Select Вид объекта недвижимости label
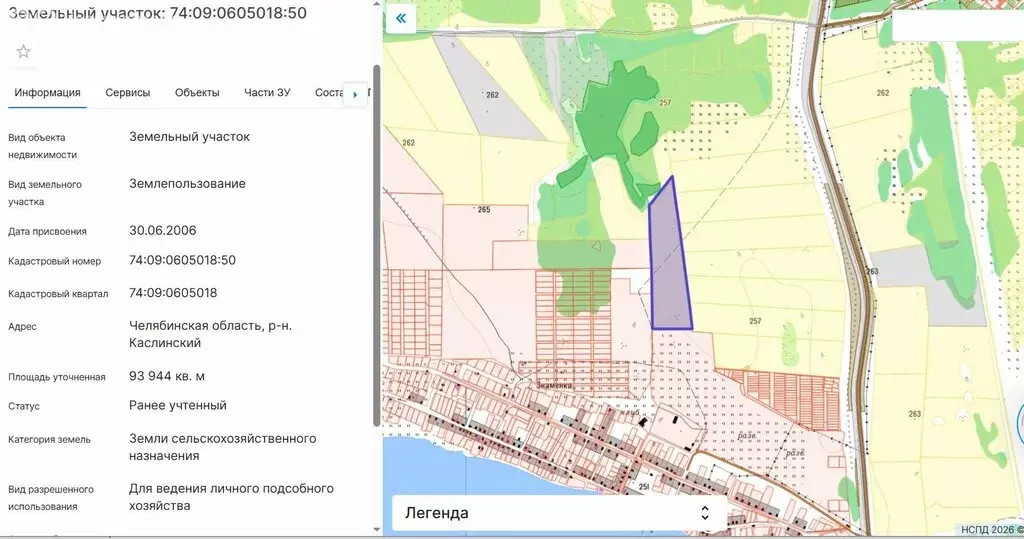The width and height of the screenshot is (1024, 539). tap(42, 146)
